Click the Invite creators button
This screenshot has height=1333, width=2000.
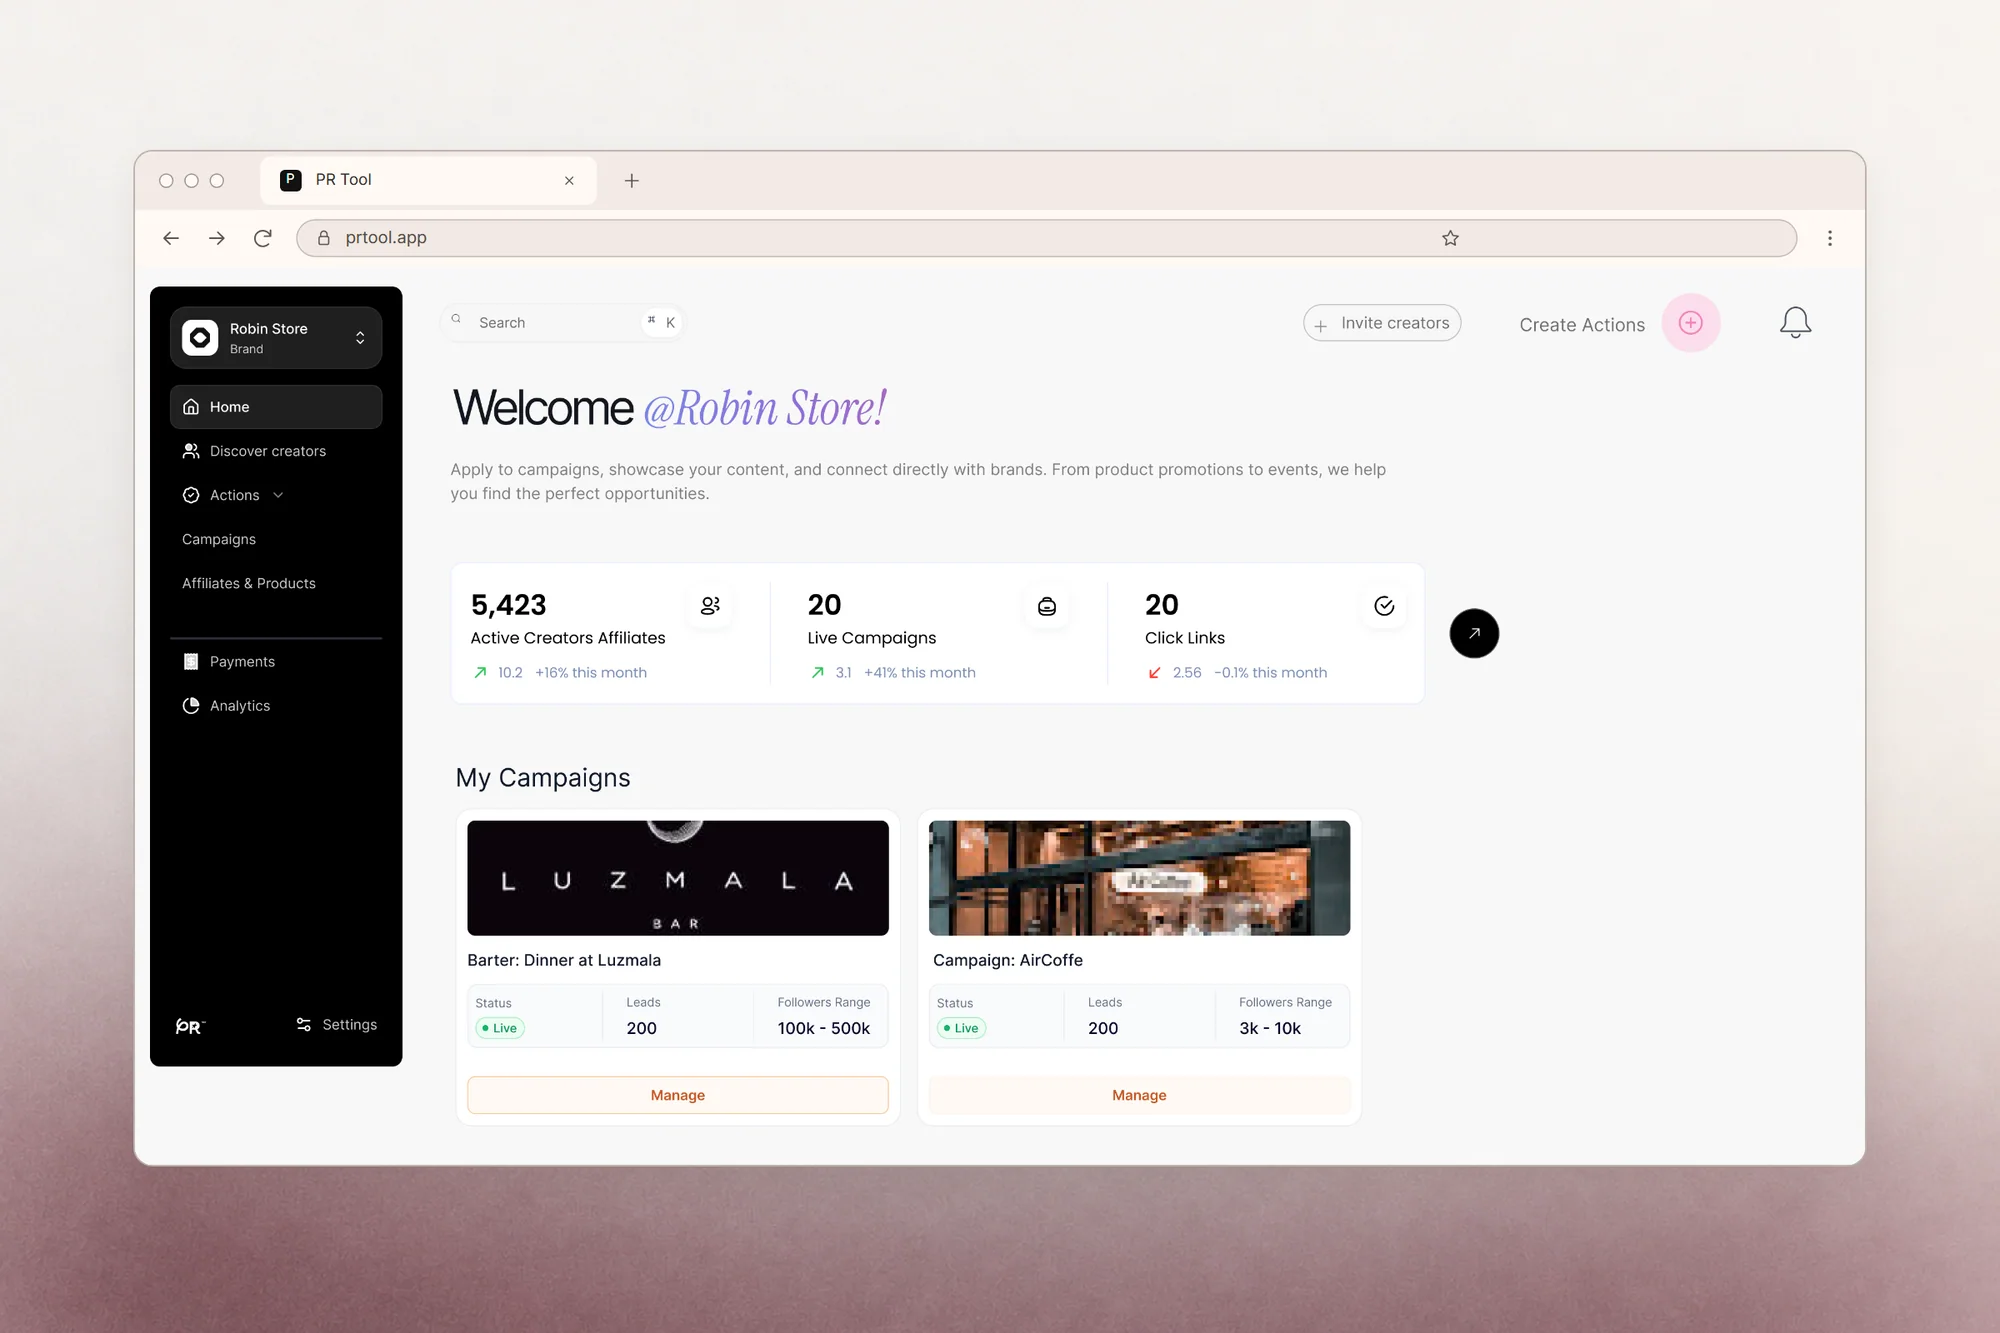1382,323
